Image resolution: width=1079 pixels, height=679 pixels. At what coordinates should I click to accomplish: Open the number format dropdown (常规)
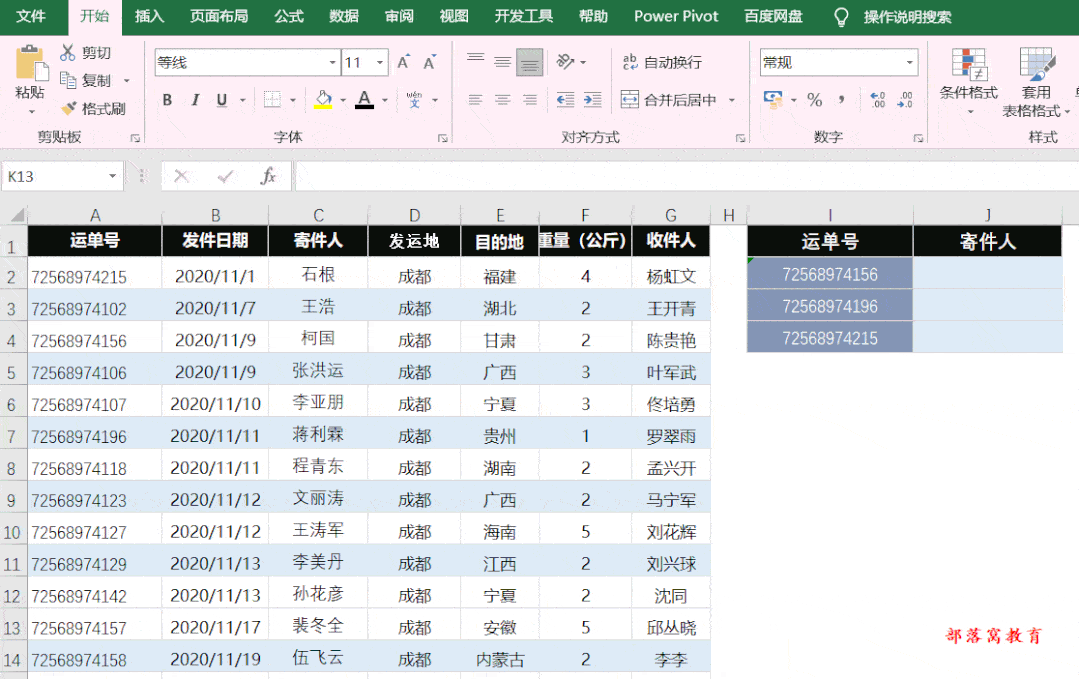click(x=910, y=63)
